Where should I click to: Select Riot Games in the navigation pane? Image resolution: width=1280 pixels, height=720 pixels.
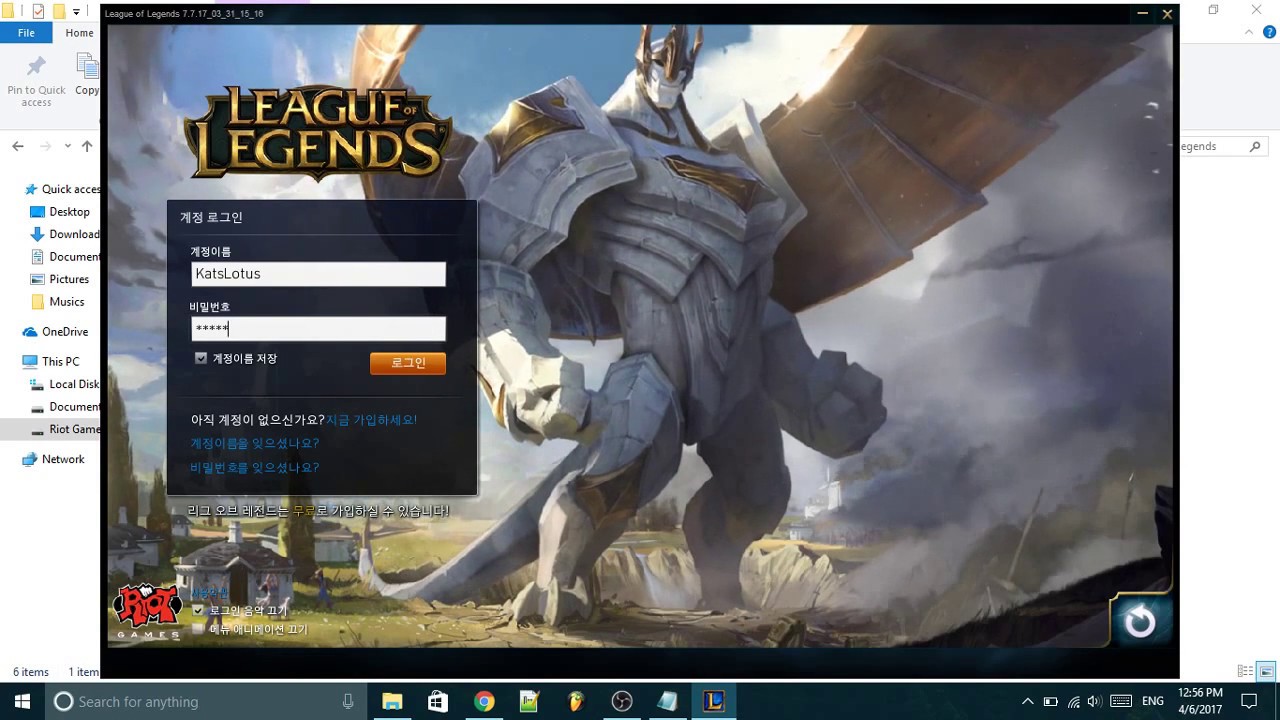pyautogui.click(x=50, y=429)
